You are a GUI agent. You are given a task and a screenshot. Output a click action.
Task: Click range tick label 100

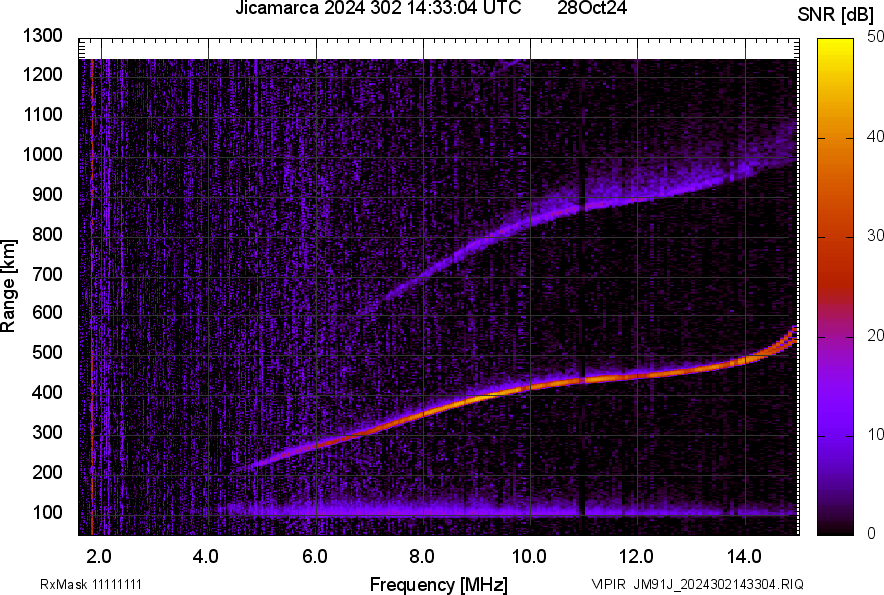47,513
